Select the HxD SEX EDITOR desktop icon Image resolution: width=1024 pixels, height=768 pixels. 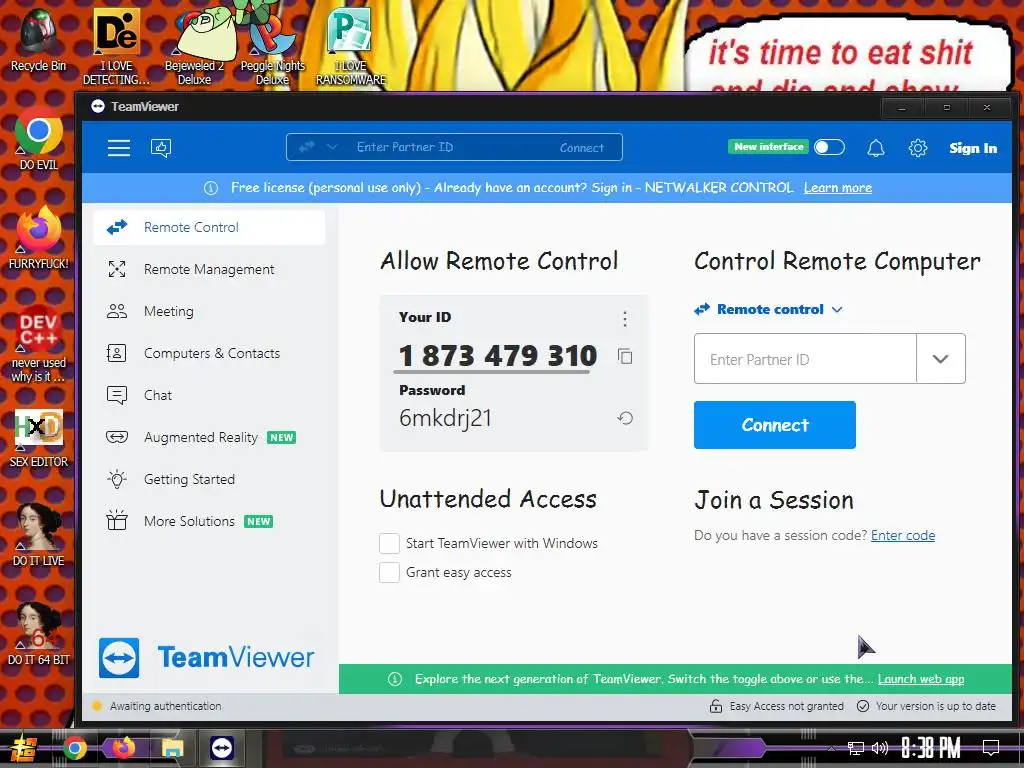click(38, 437)
